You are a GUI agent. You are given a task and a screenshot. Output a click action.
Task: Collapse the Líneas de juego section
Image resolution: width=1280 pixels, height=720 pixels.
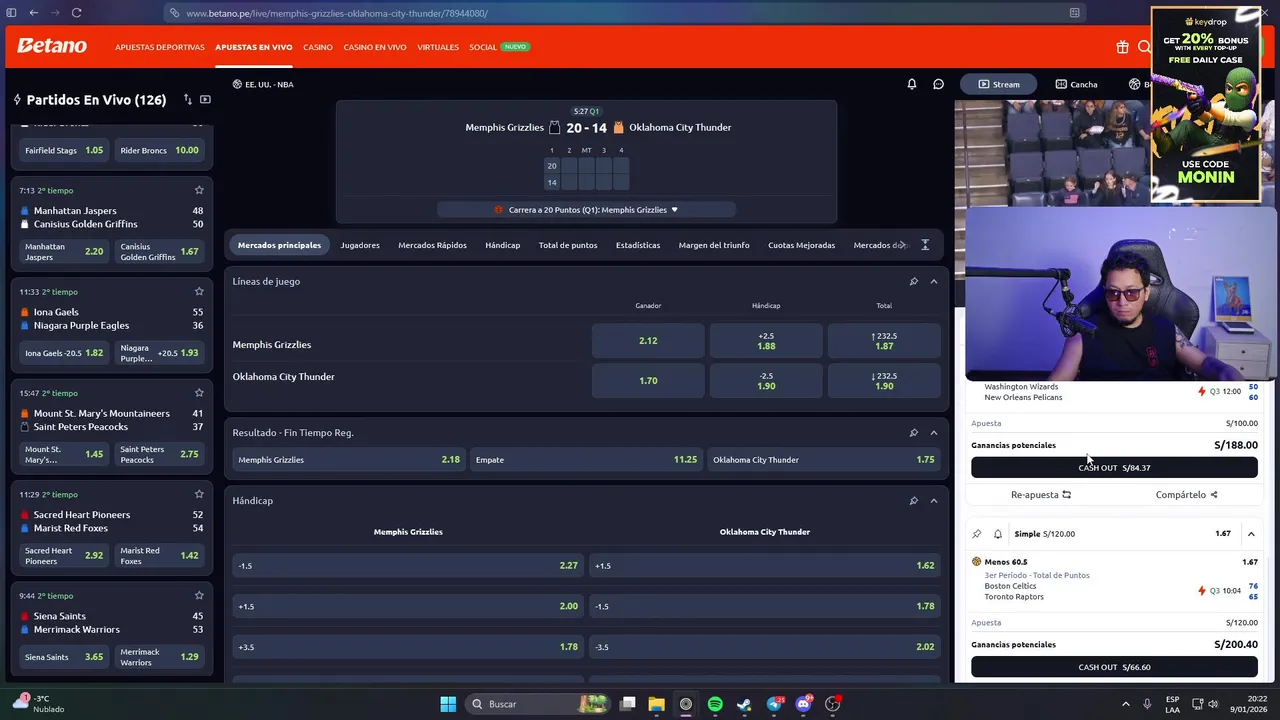tap(934, 281)
